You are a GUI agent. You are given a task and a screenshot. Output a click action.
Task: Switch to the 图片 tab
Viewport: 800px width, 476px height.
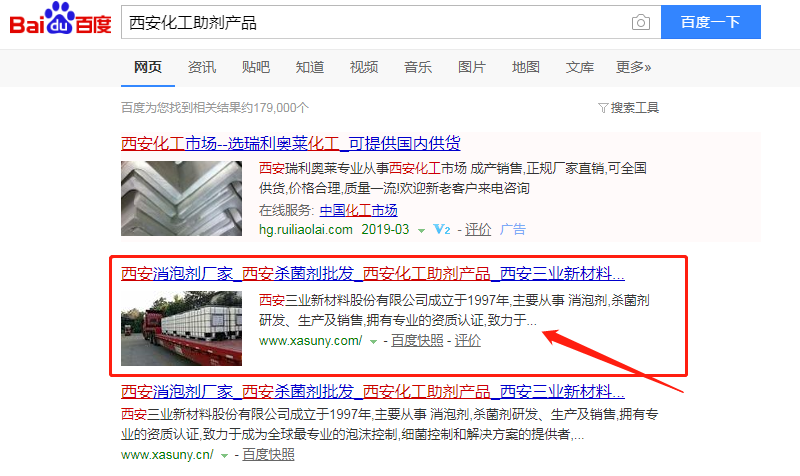click(471, 67)
